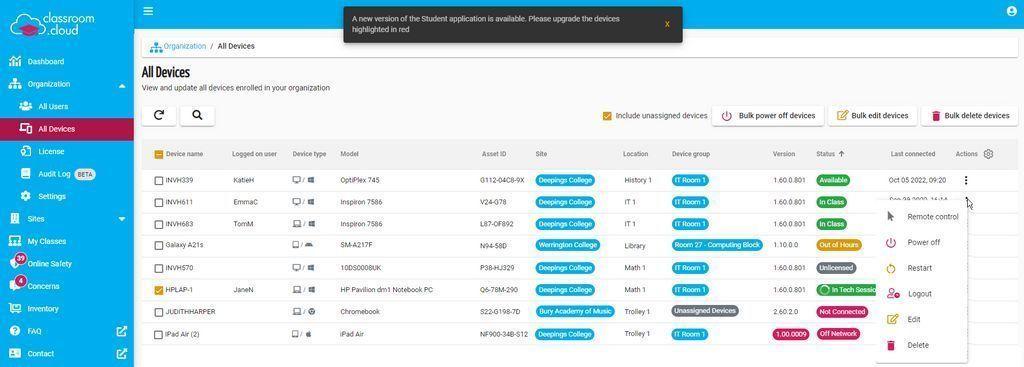The height and width of the screenshot is (367, 1024).
Task: Click Bulk edit devices button
Action: tap(872, 116)
